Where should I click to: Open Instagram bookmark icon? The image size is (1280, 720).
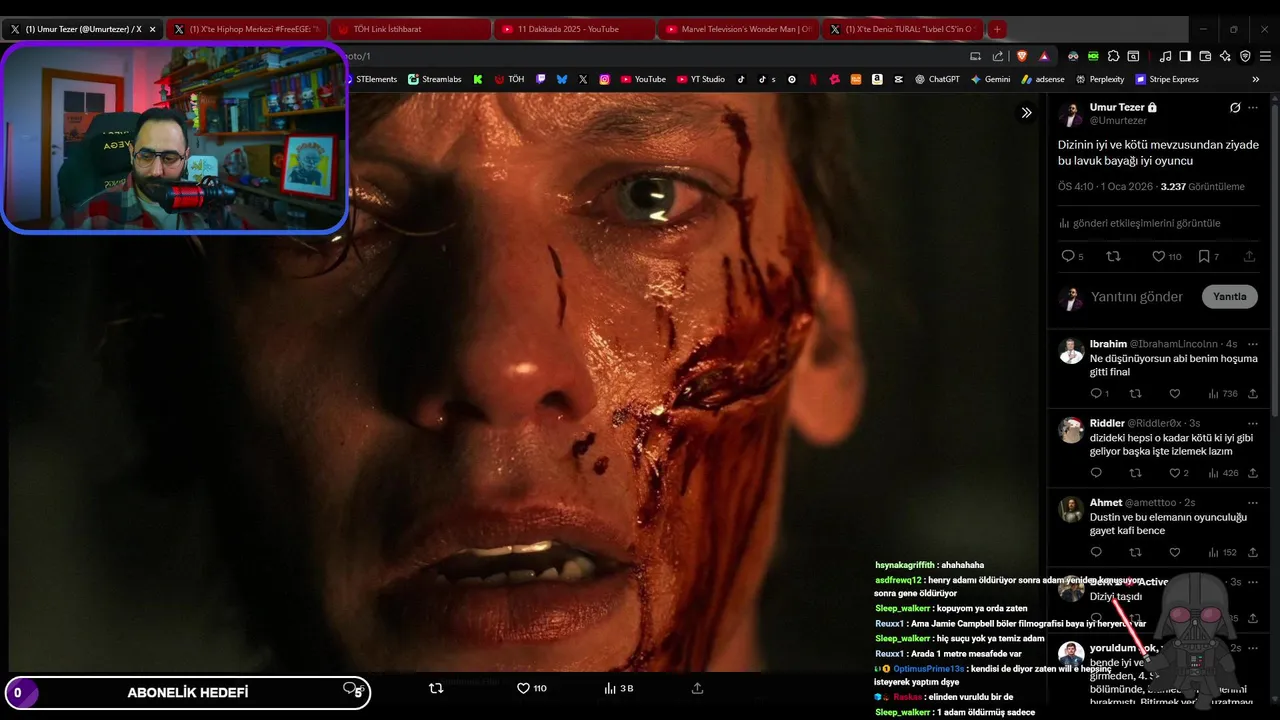tap(605, 79)
